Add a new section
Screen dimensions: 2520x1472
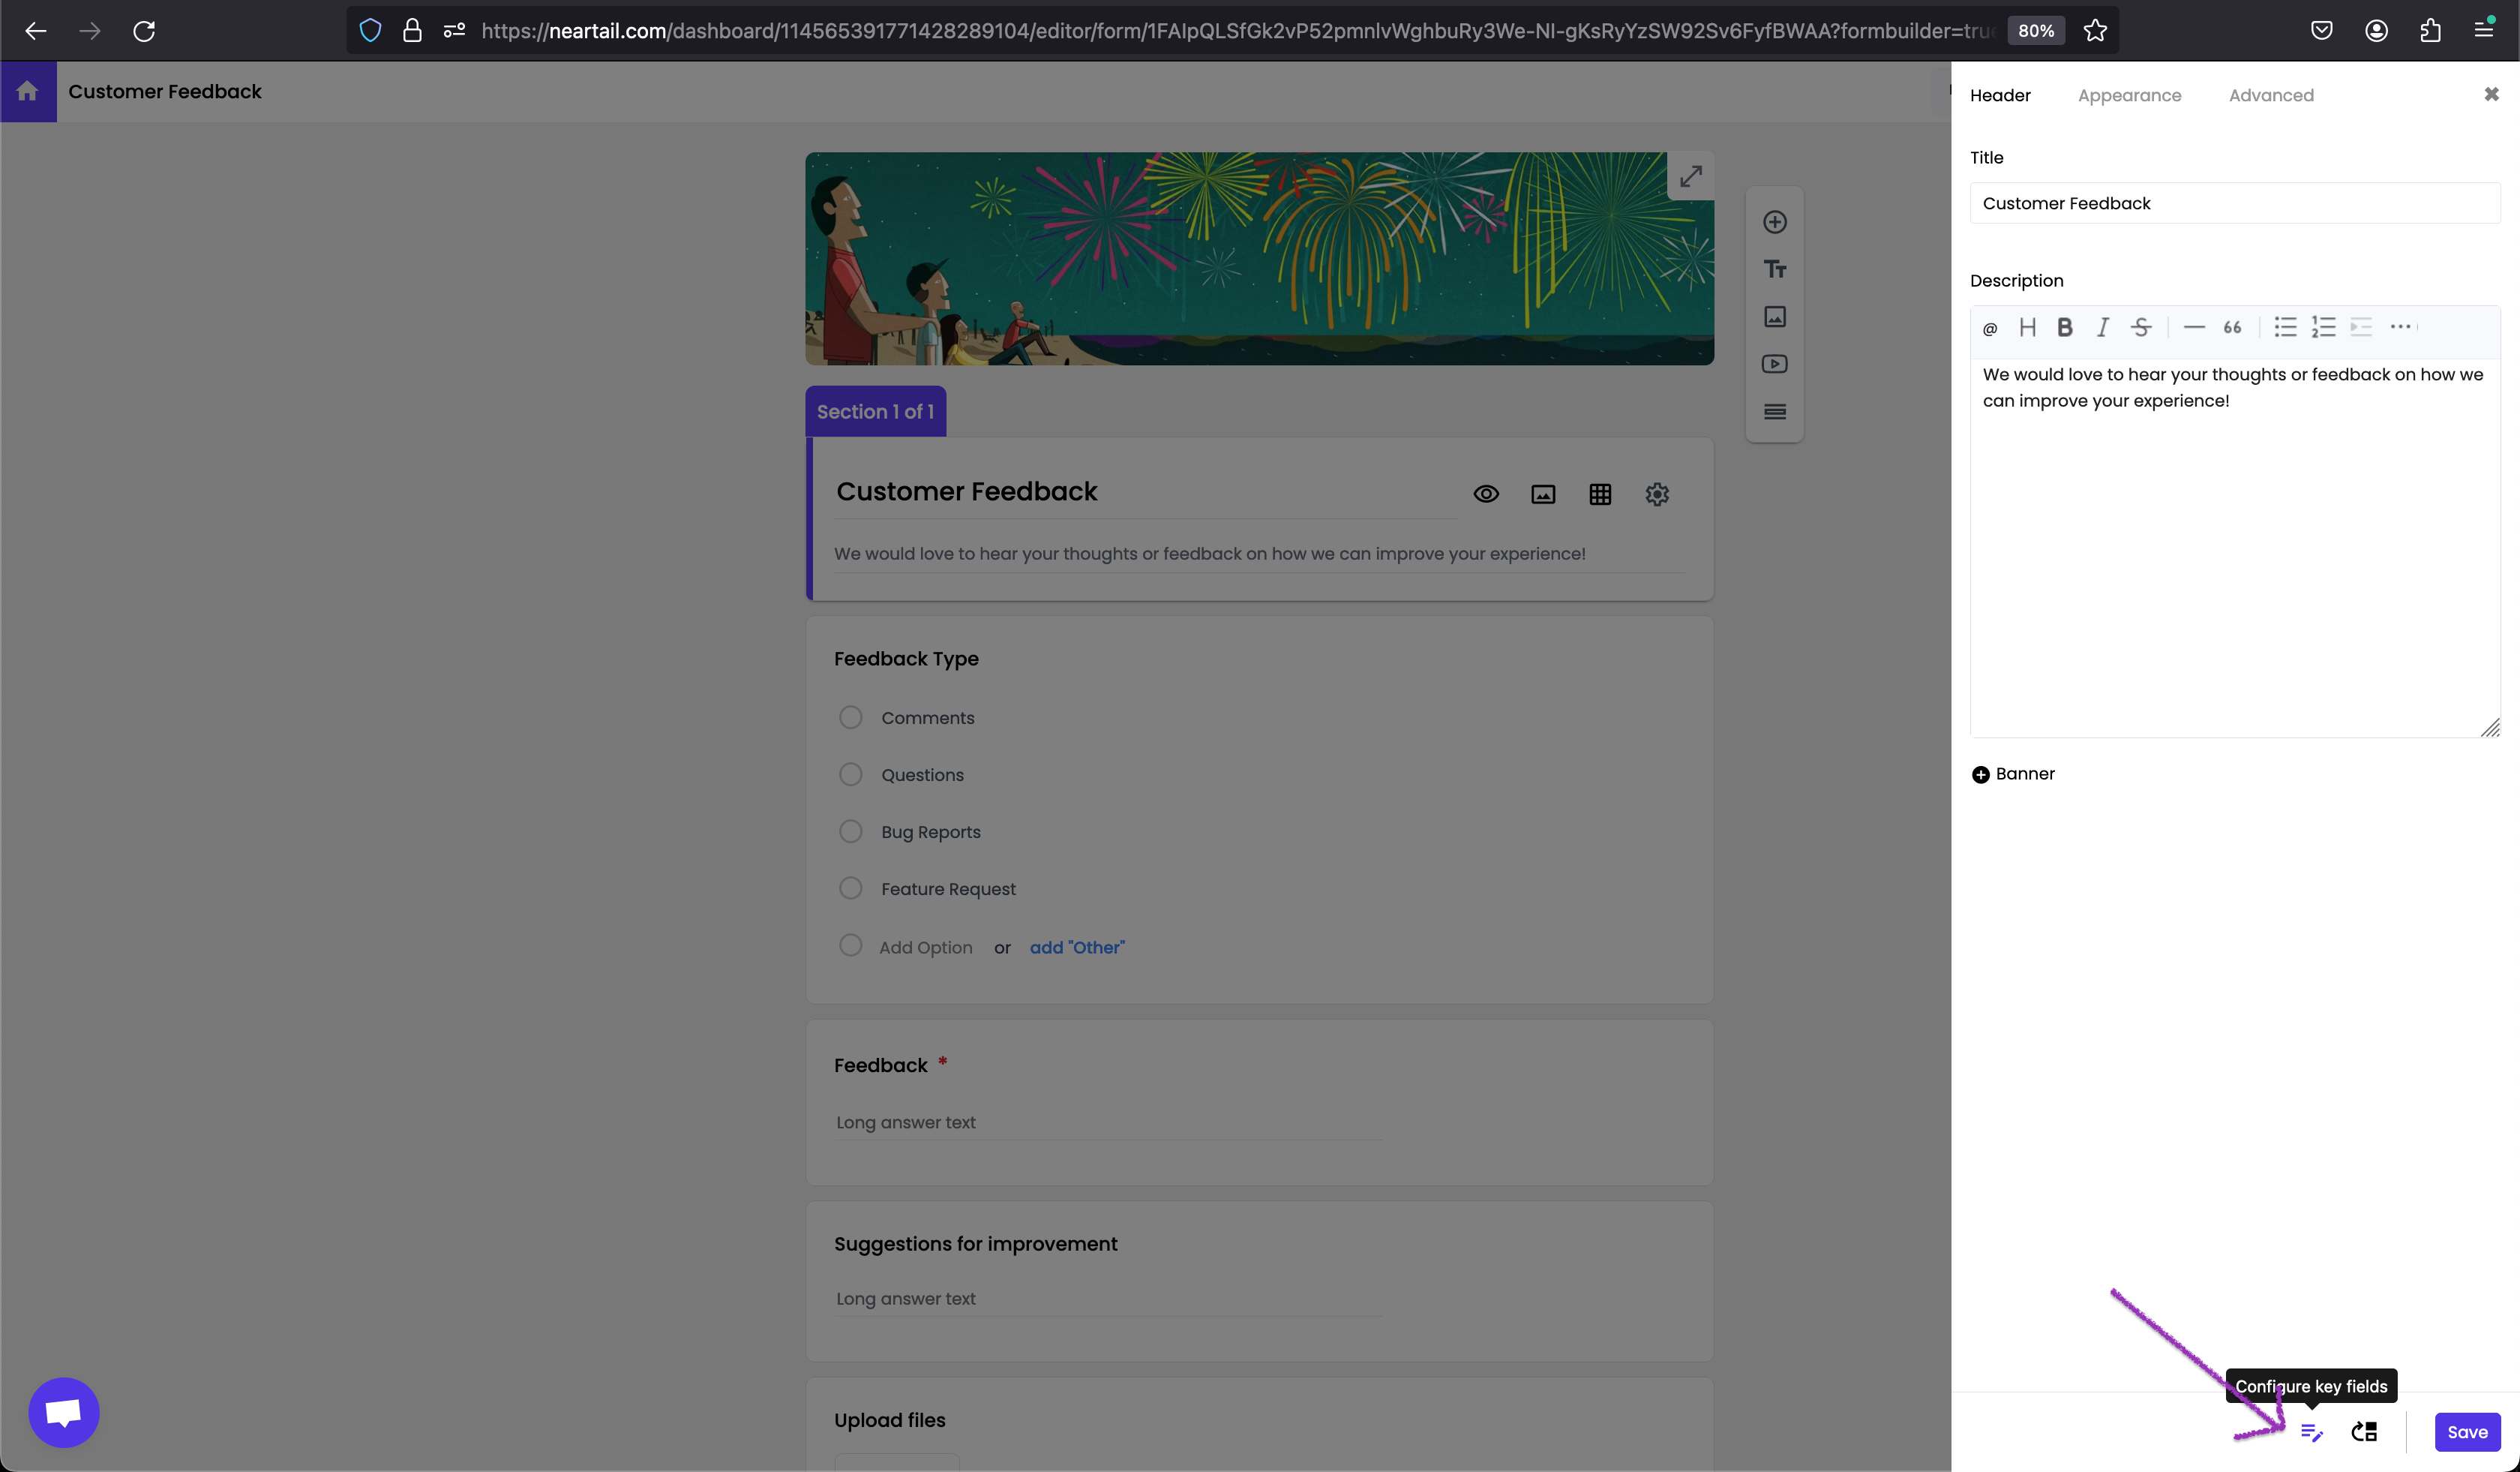point(1774,412)
